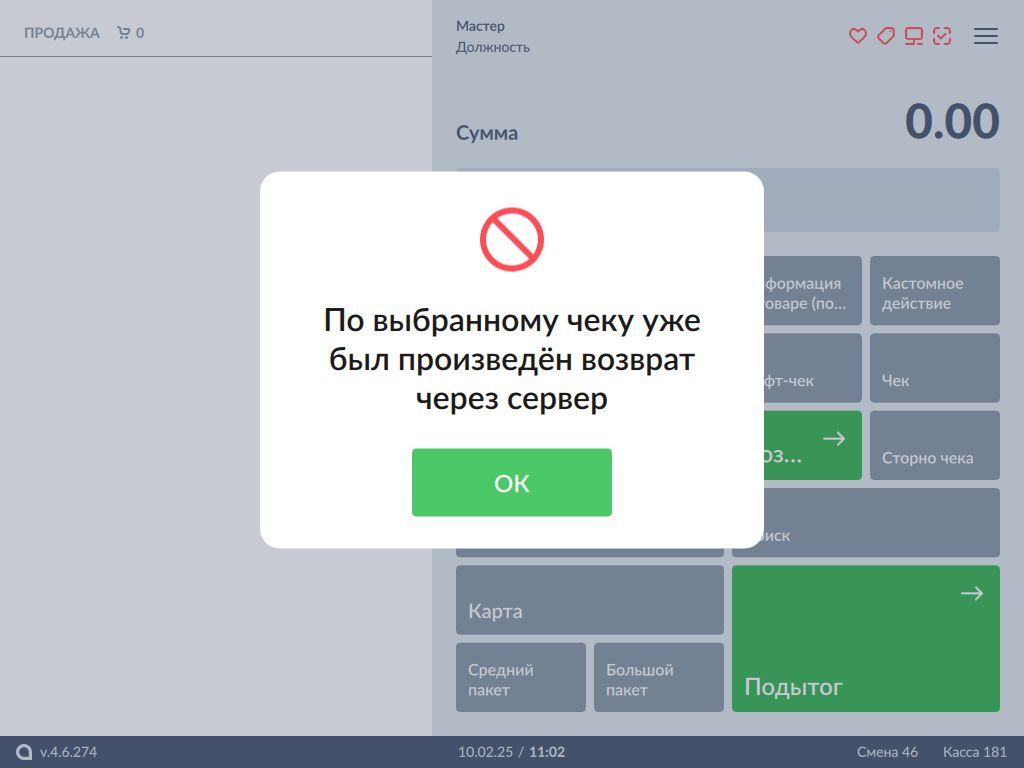Select the Карта payment button
This screenshot has width=1024, height=768.
point(589,600)
